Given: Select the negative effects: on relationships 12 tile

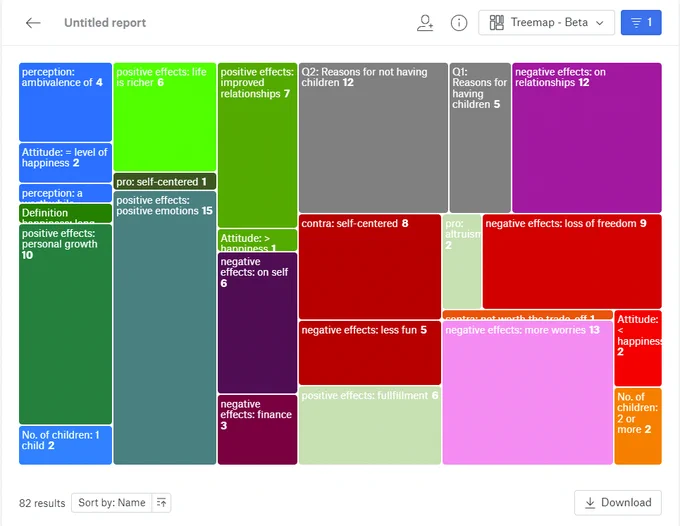Looking at the screenshot, I should (x=587, y=138).
